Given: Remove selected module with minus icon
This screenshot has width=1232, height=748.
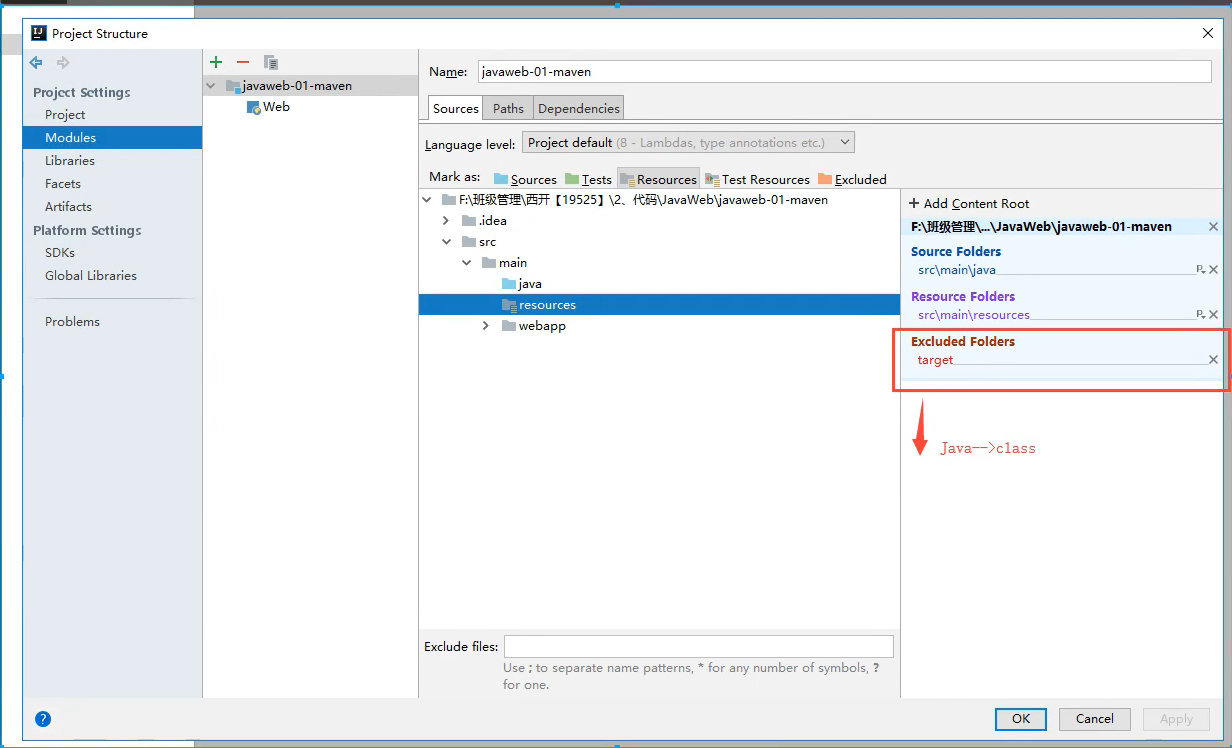Looking at the screenshot, I should click(x=243, y=62).
